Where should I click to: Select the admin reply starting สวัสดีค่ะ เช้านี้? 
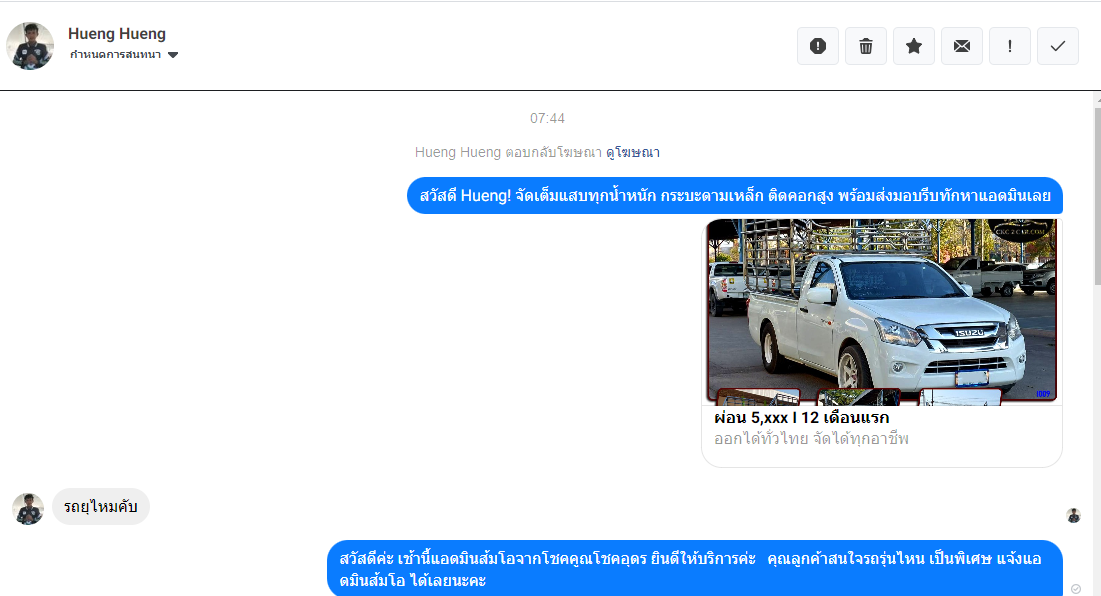(x=694, y=569)
